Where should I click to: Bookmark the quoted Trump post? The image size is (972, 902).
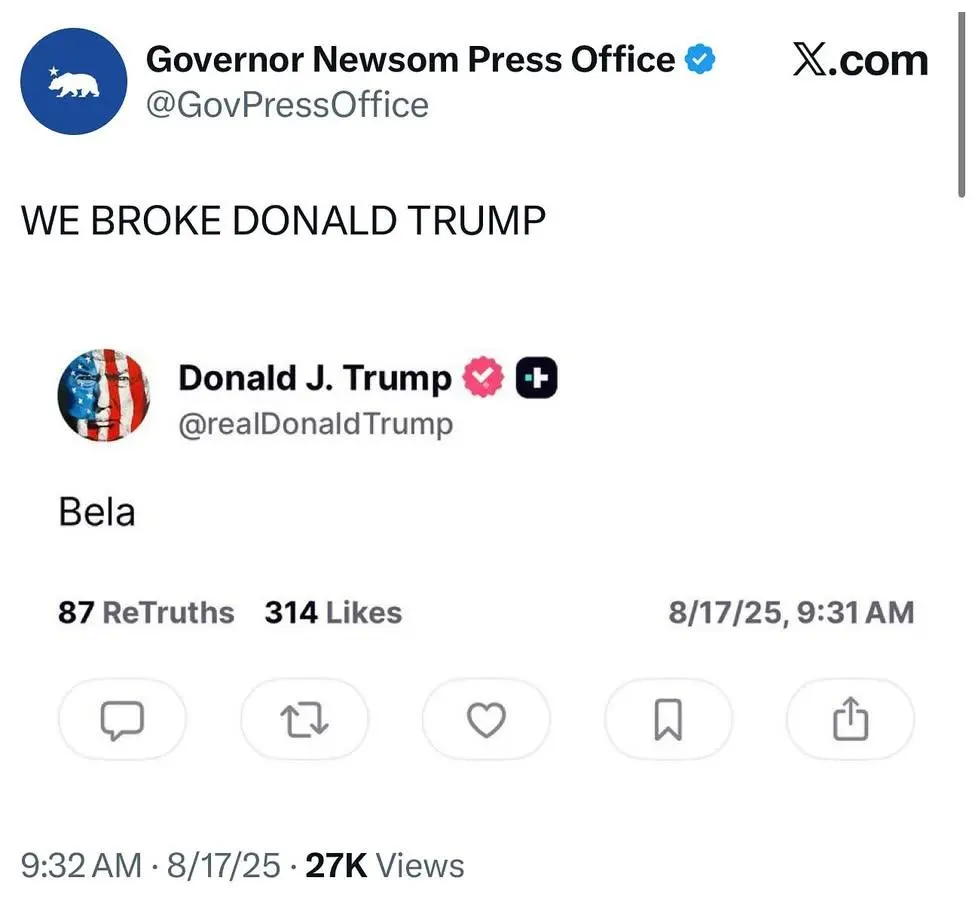tap(668, 720)
